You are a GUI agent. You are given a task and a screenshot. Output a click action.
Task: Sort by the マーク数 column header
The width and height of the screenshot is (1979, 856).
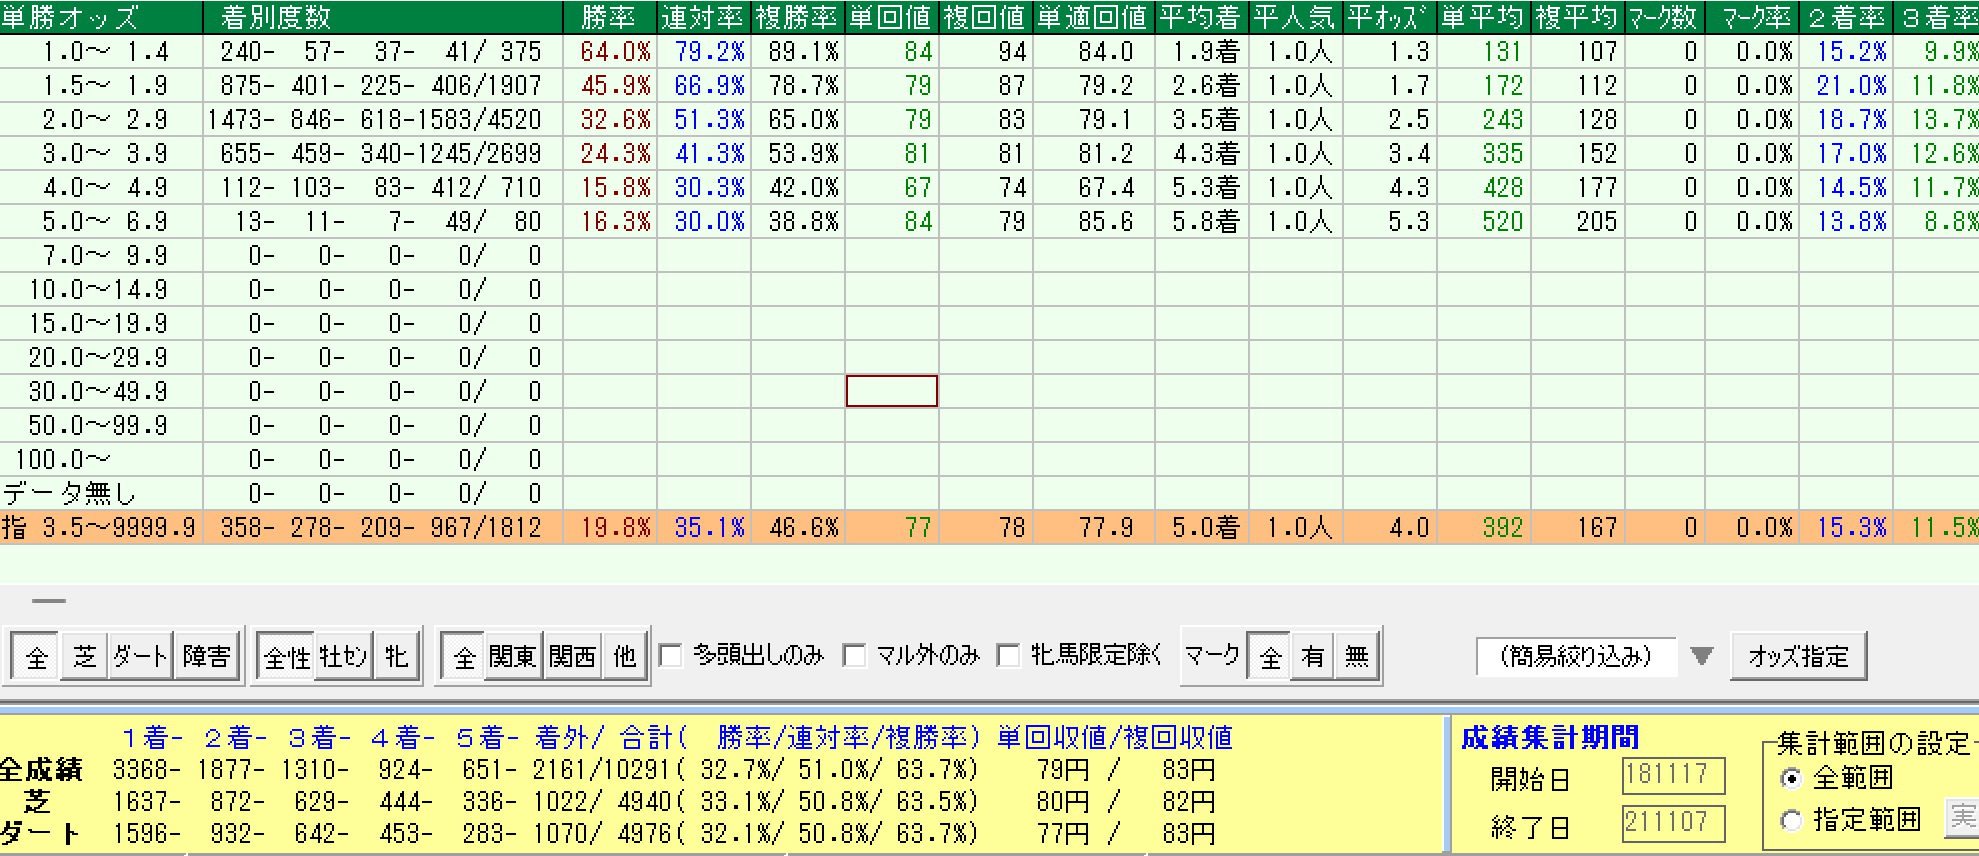(x=1664, y=17)
